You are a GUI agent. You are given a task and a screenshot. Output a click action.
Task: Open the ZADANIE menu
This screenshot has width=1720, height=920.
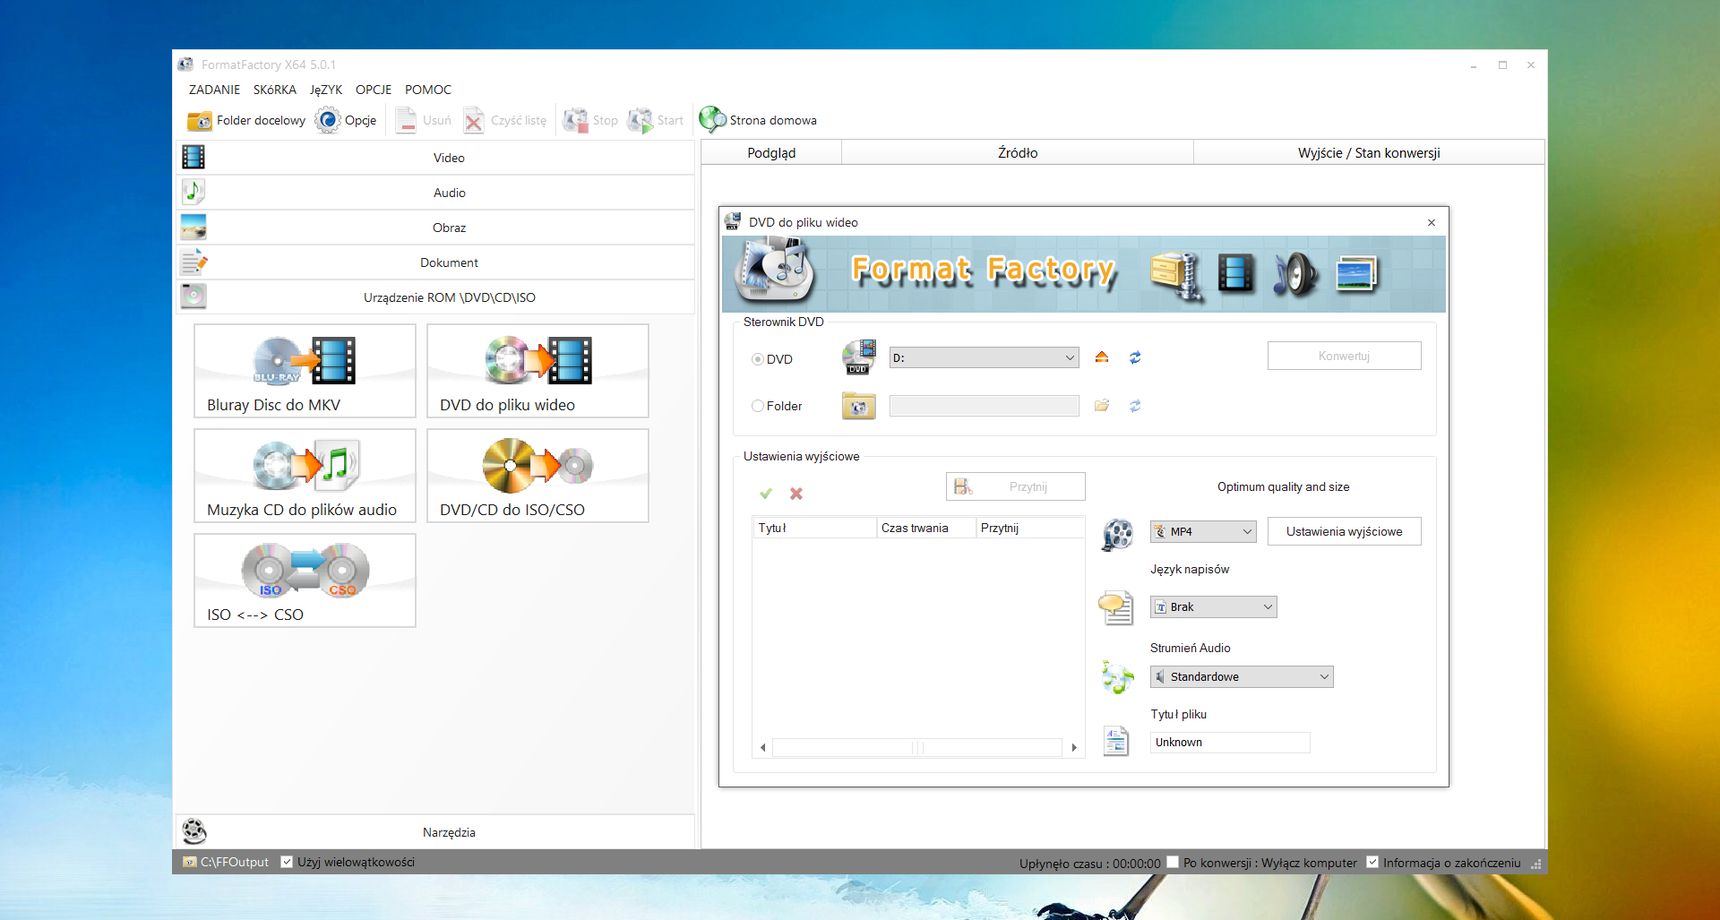(x=214, y=89)
